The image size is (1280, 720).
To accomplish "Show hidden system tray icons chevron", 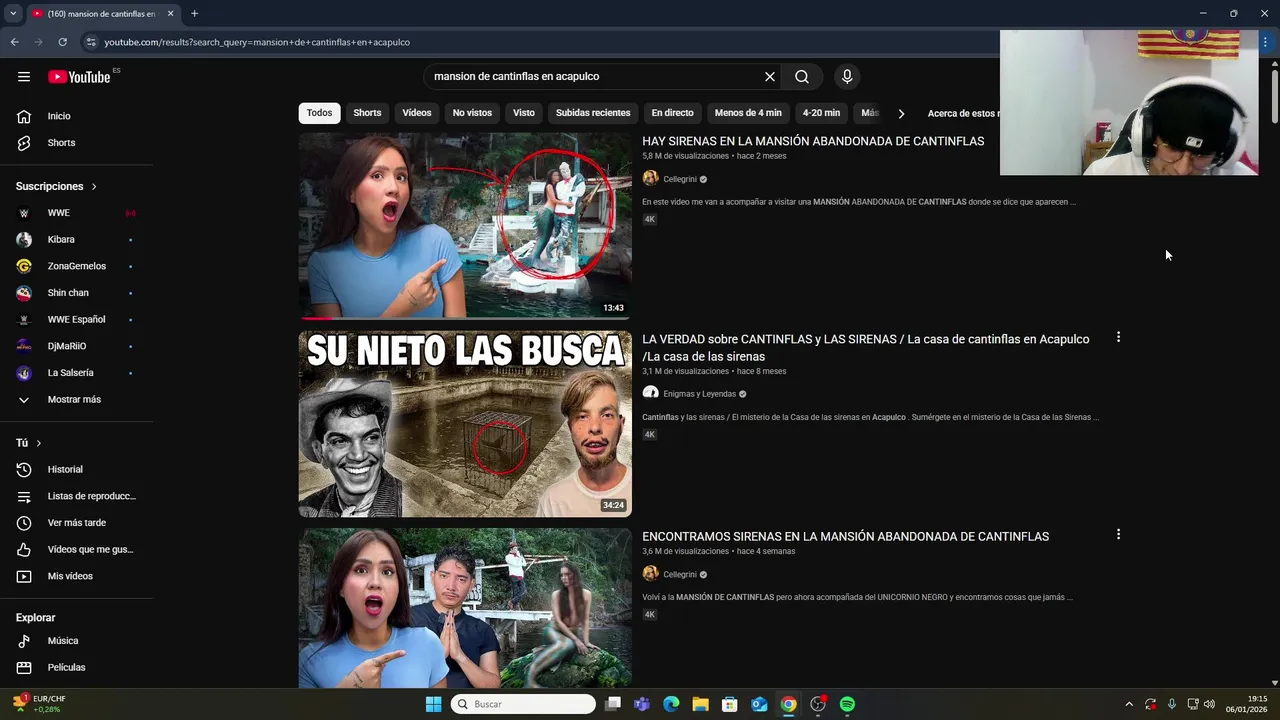I will [x=1129, y=704].
